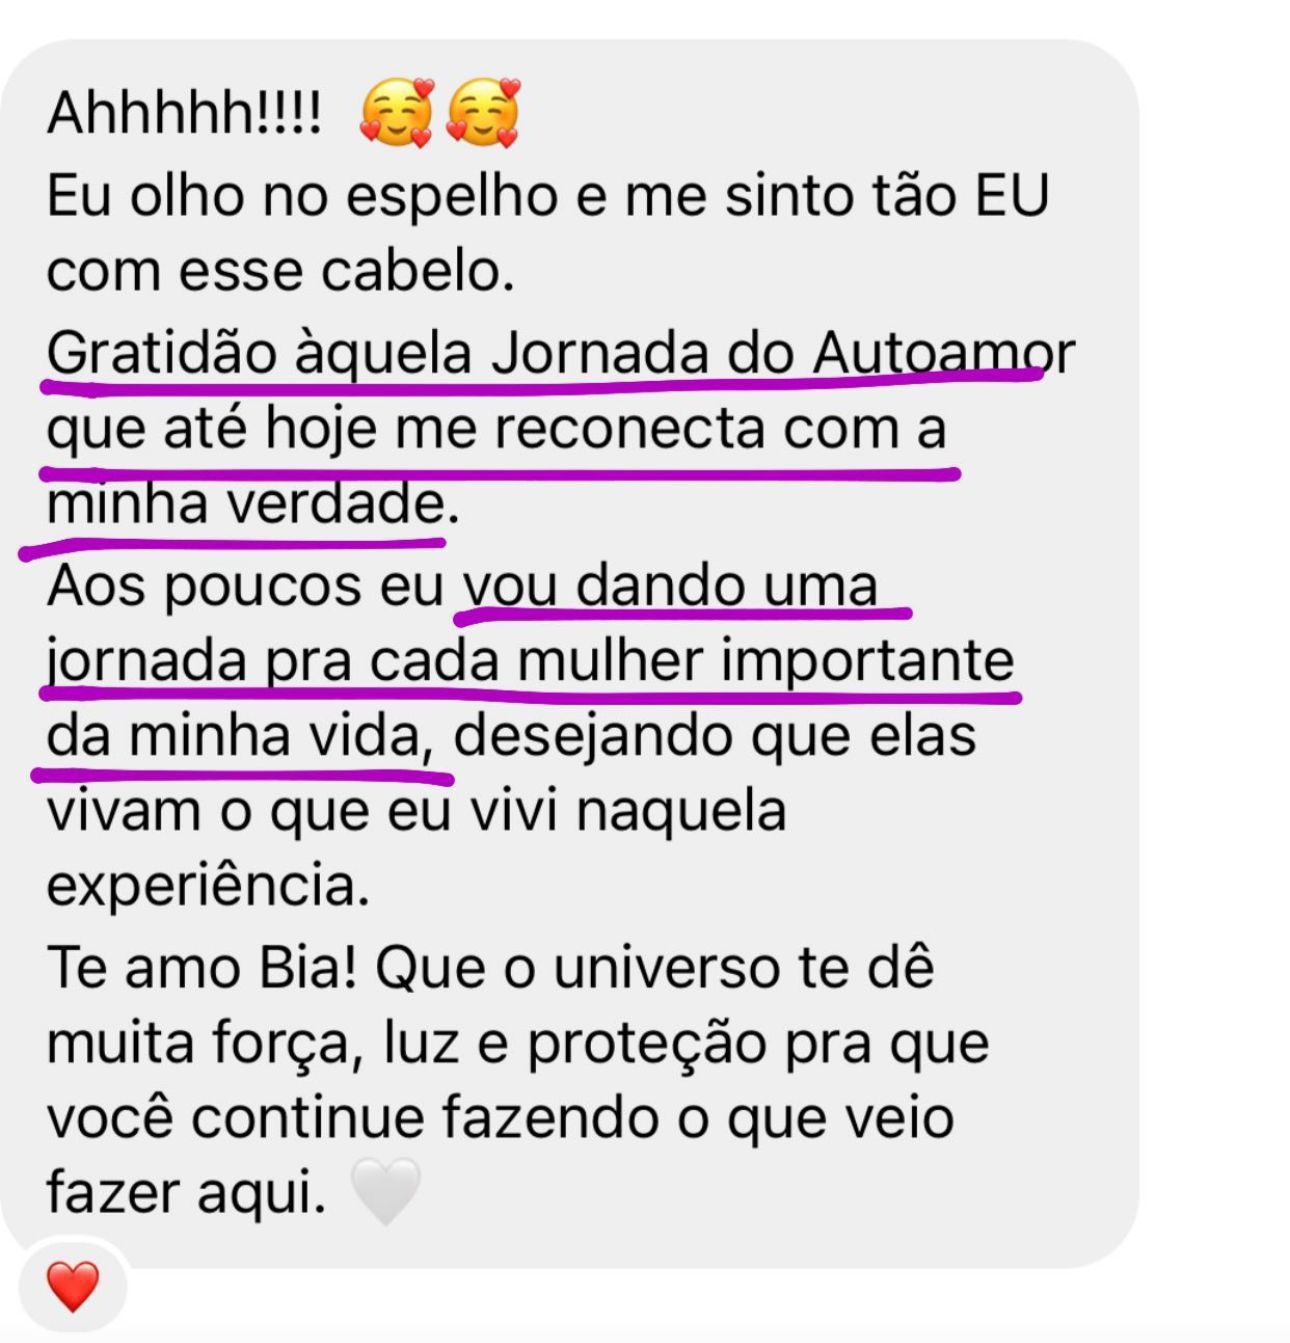Screen dimensions: 1290x1343
Task: Click the second smiling face with hearts emoji
Action: point(484,113)
